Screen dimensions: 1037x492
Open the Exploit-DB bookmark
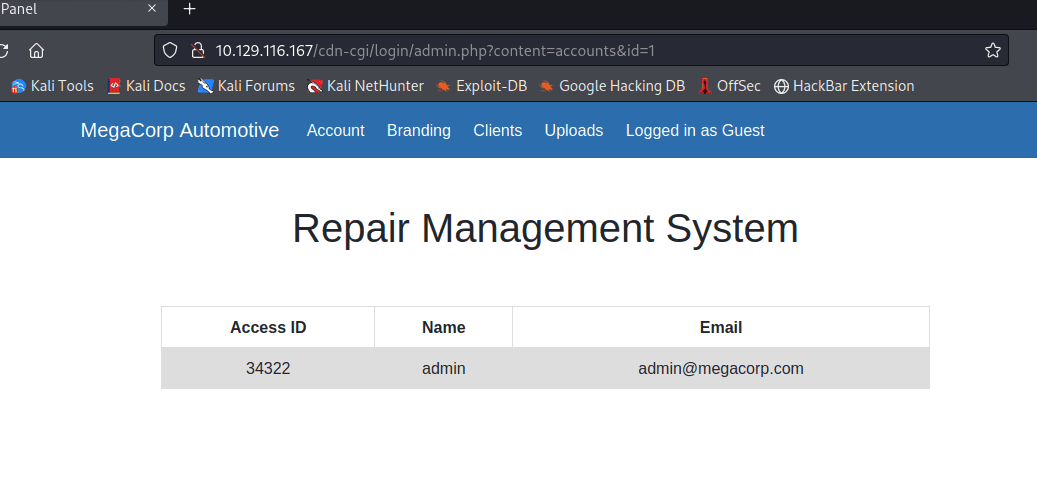481,86
